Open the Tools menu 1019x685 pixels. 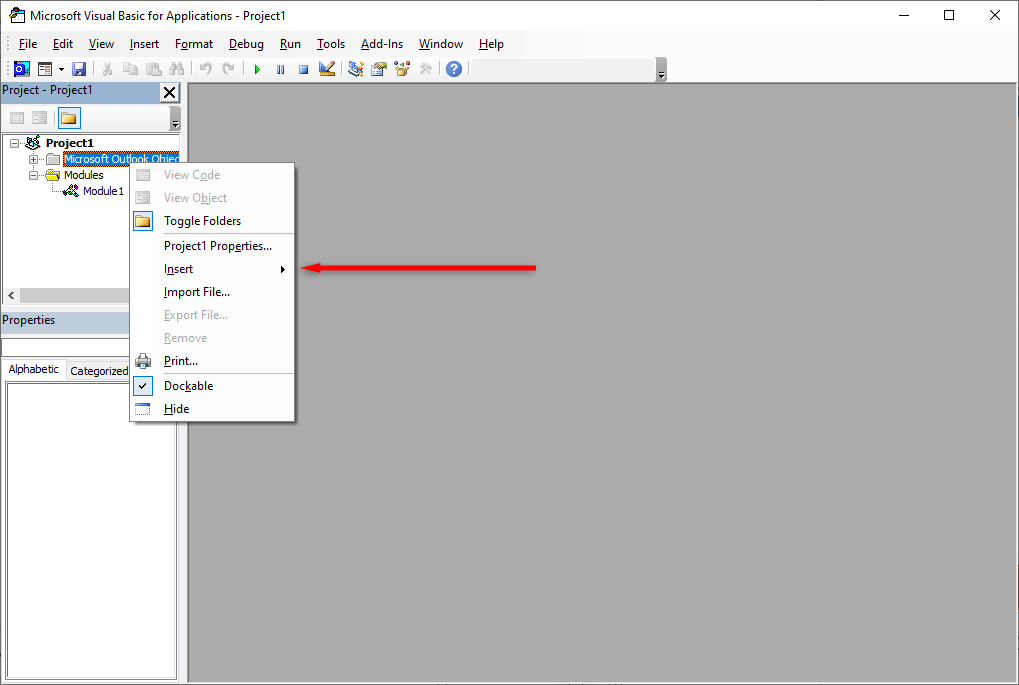(331, 44)
